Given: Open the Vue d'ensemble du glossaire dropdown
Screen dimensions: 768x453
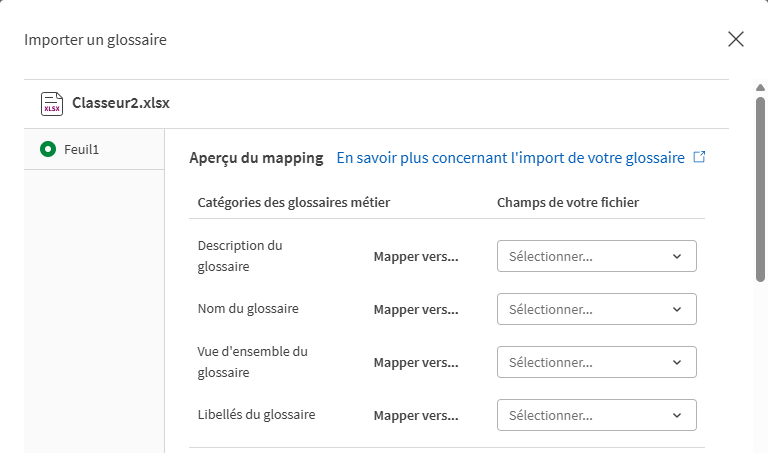Looking at the screenshot, I should click(x=597, y=362).
